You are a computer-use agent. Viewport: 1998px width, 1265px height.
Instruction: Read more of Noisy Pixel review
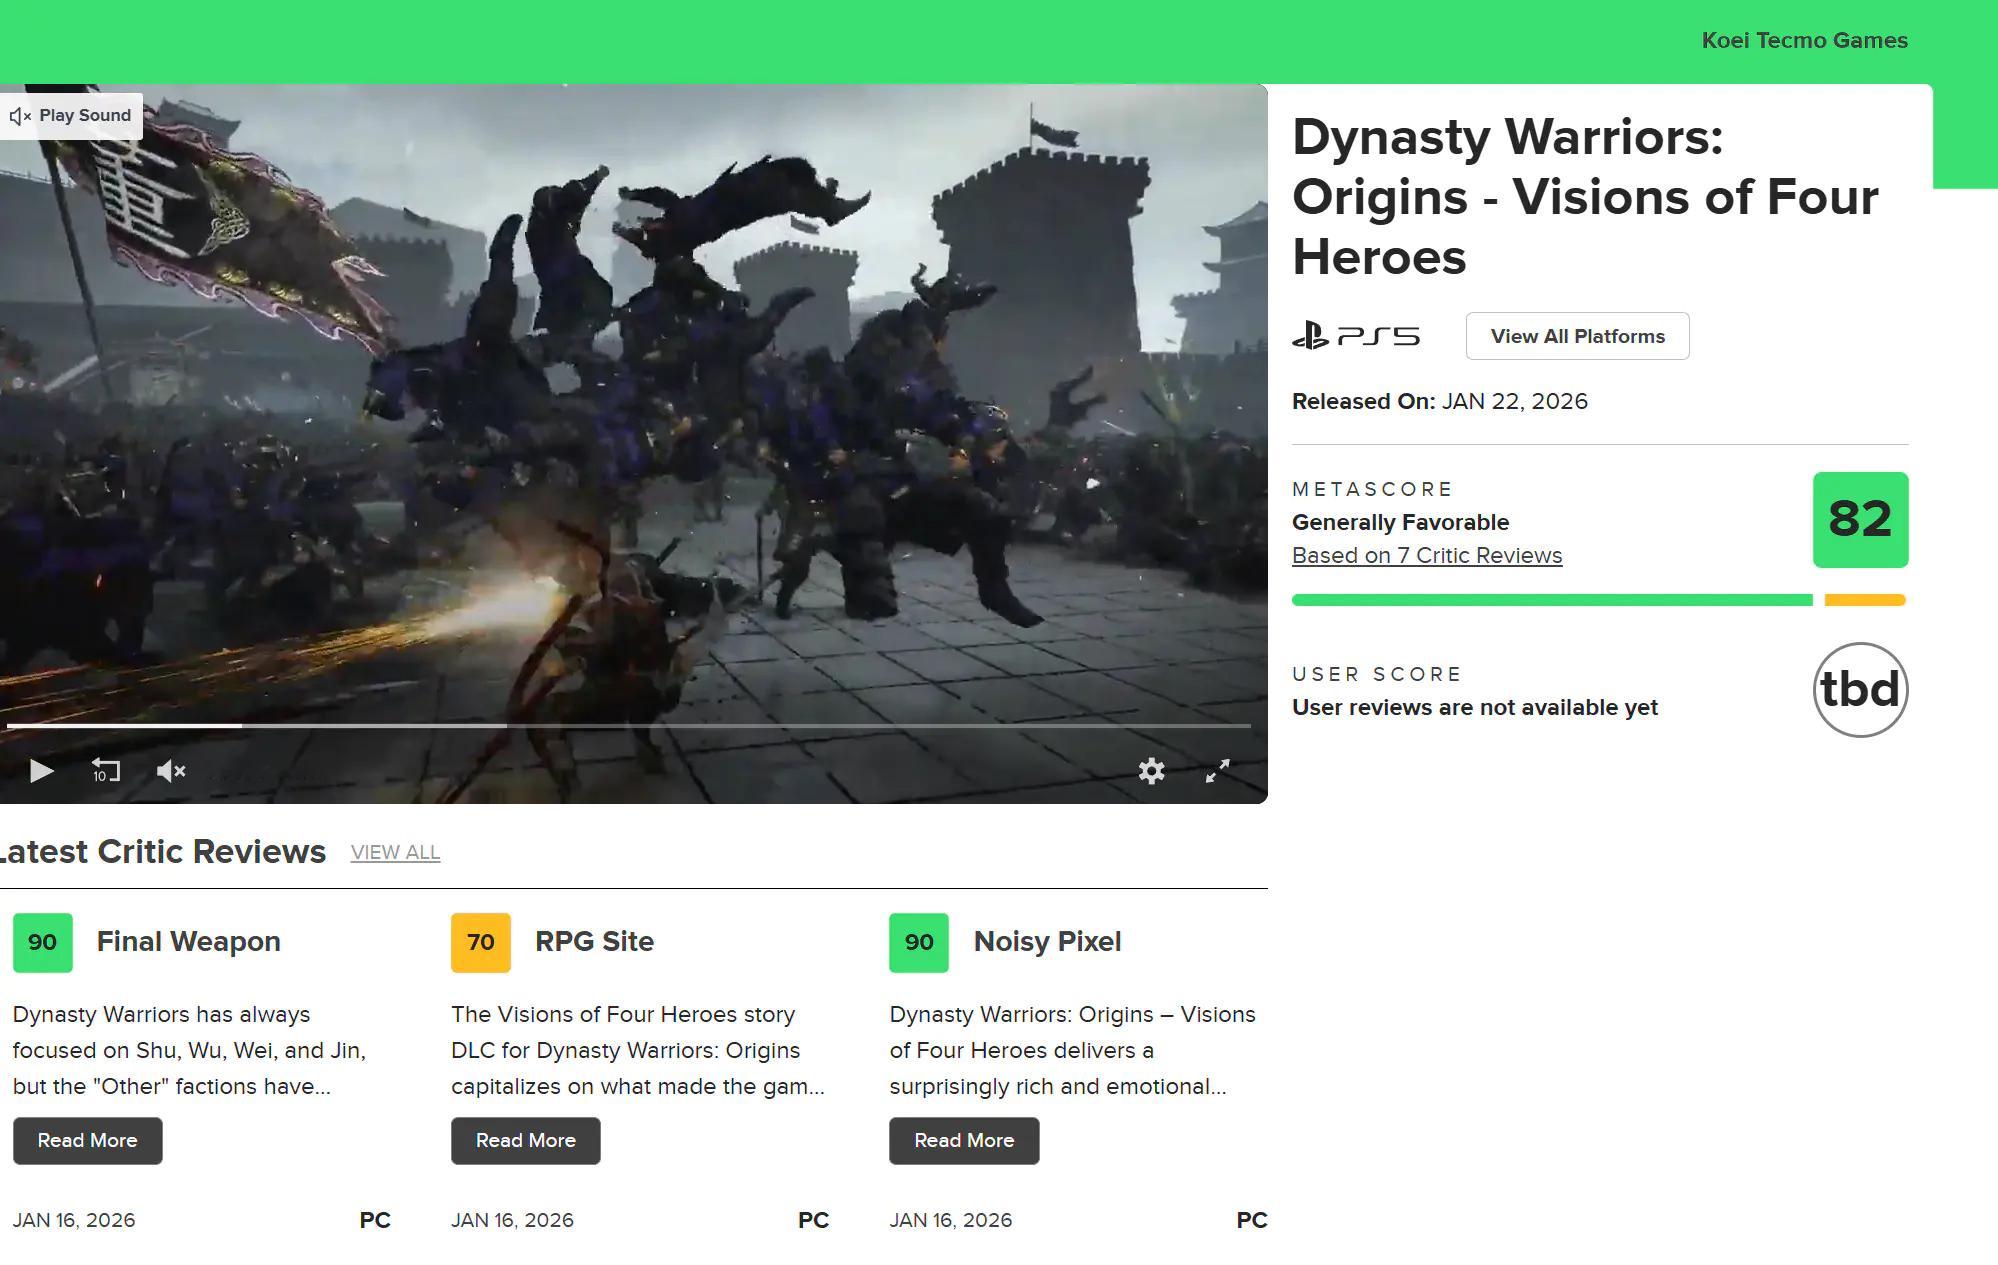(x=963, y=1141)
